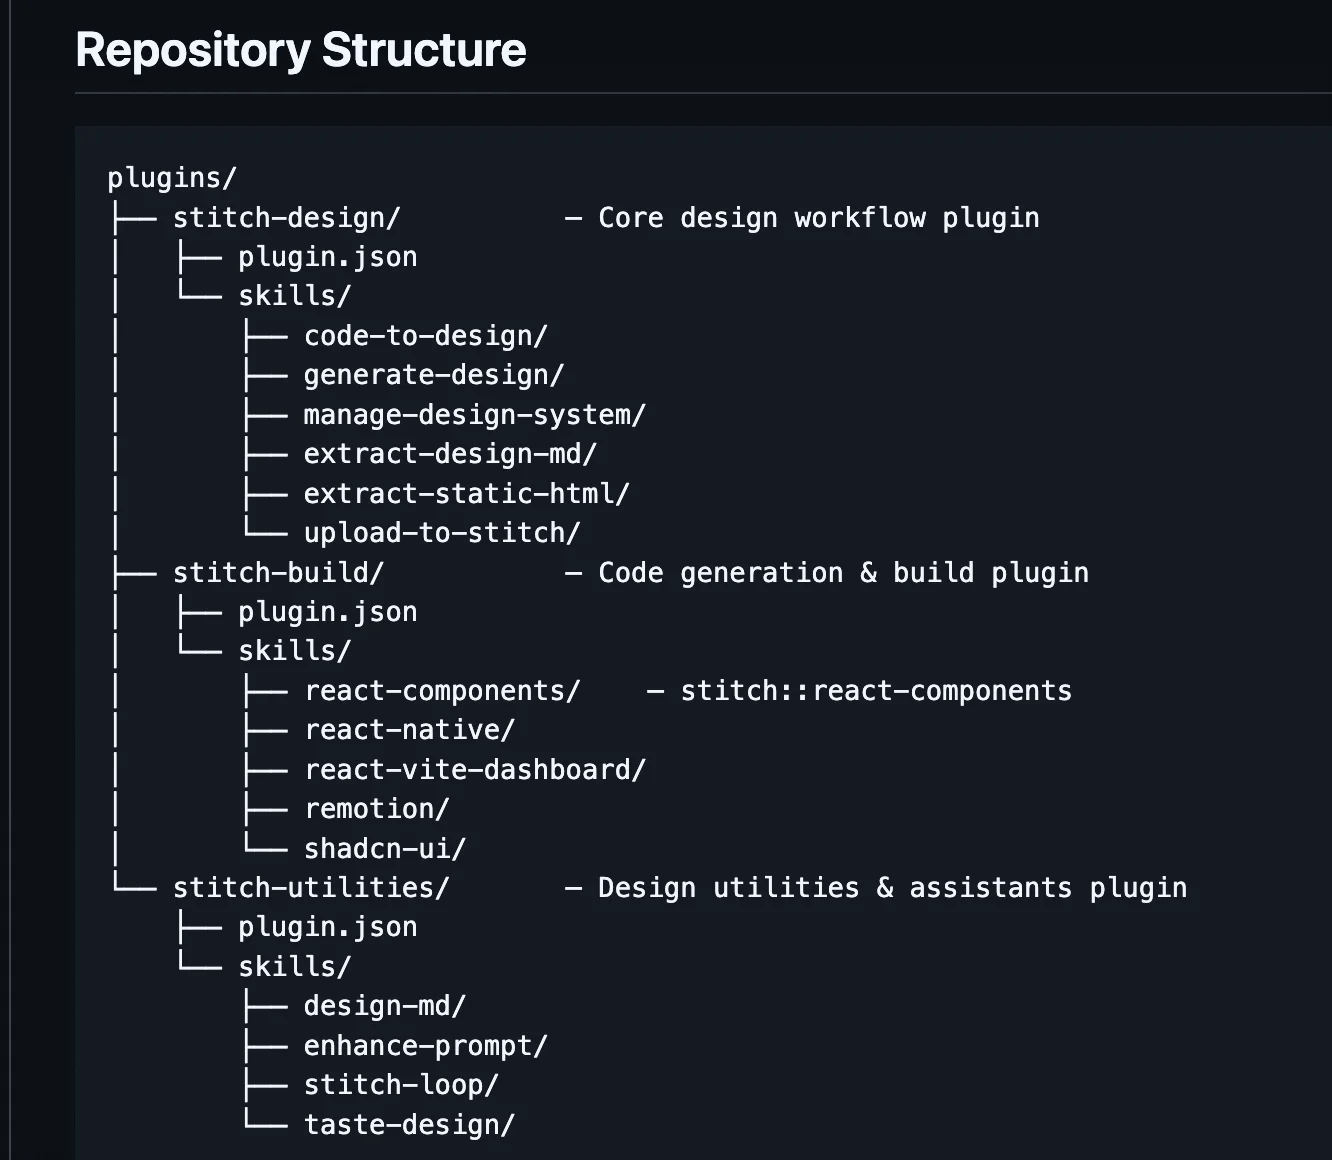The width and height of the screenshot is (1332, 1160).
Task: Select the "shadcn-ui/" entry
Action: click(385, 849)
